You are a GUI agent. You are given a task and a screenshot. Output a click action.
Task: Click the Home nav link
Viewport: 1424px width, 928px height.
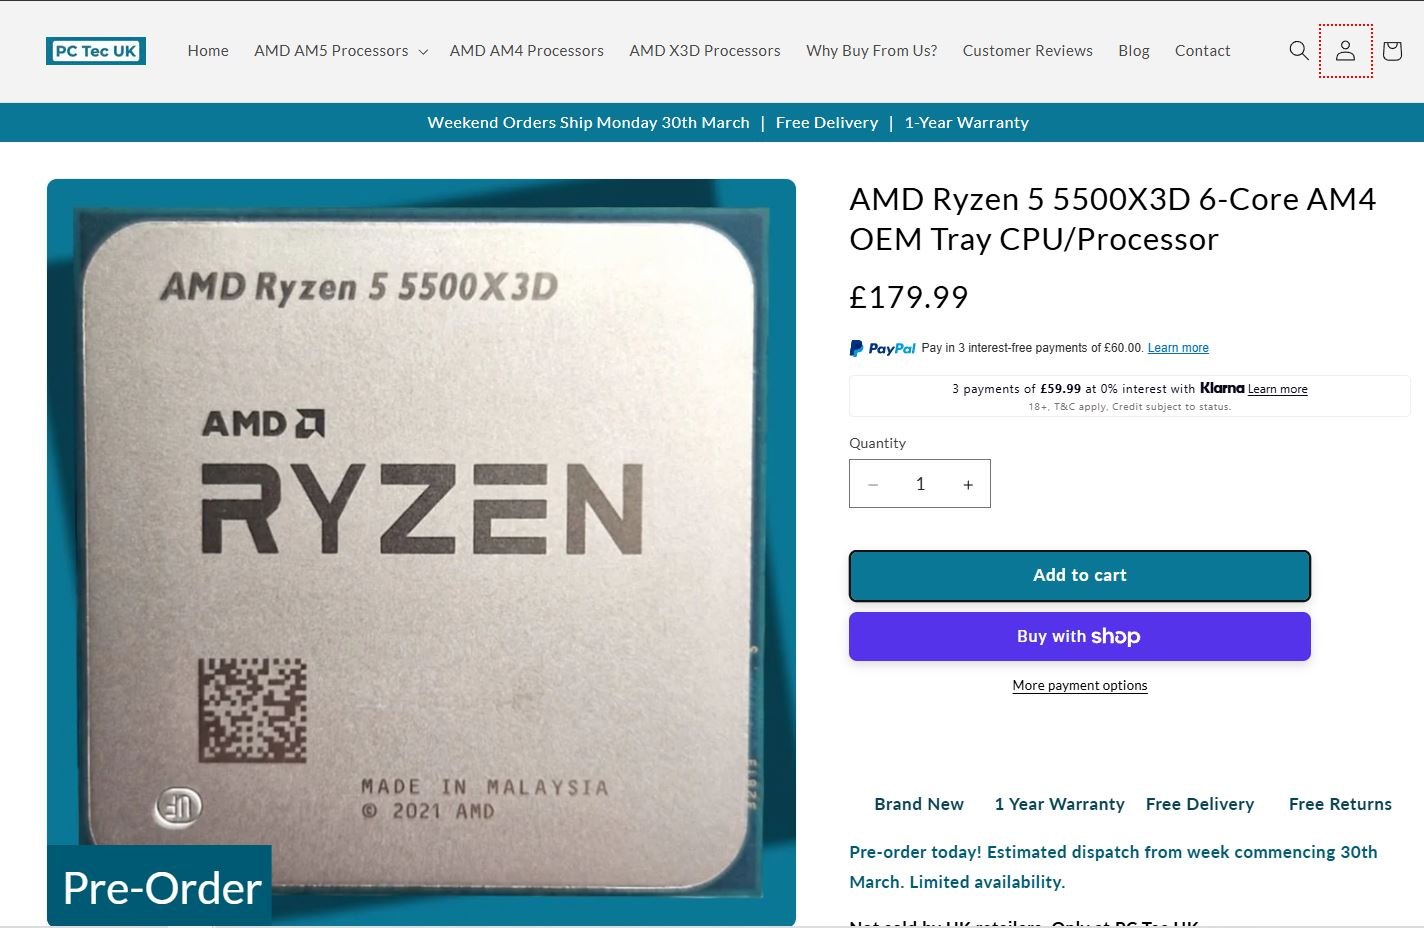point(208,51)
